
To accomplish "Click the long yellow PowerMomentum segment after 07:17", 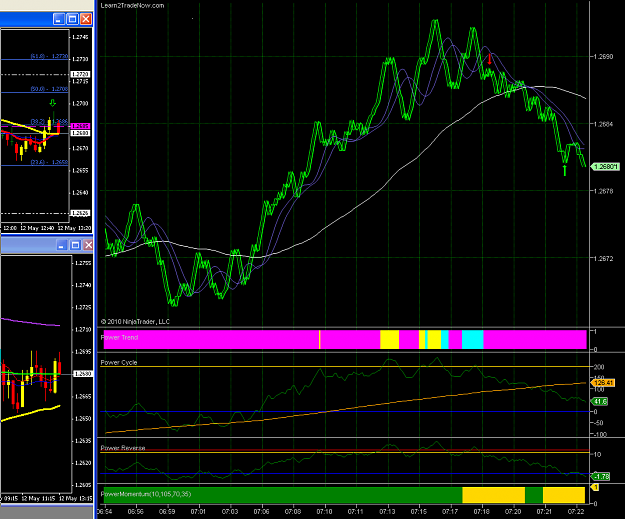I will 493,495.
